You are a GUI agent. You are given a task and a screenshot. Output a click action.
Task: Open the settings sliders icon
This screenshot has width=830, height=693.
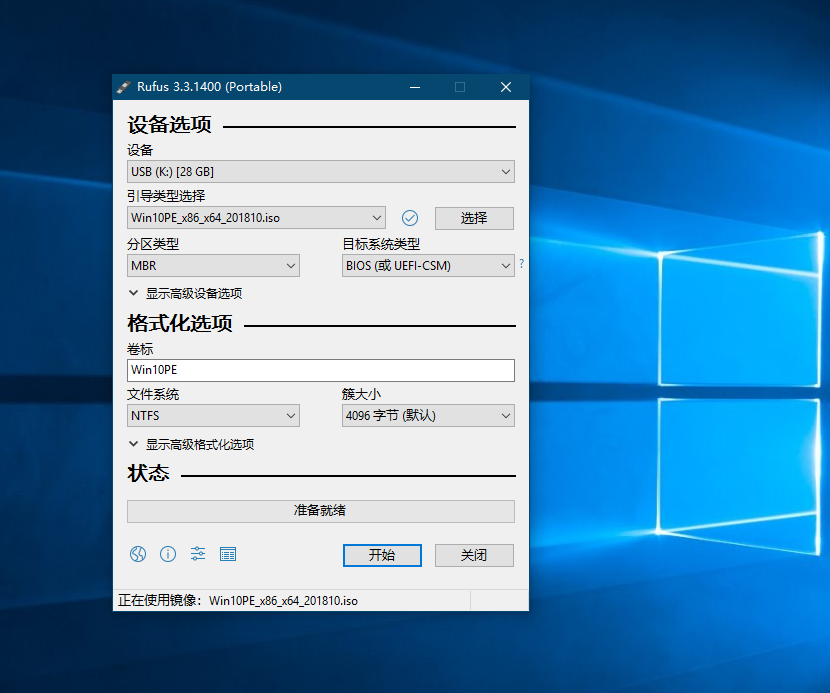point(198,554)
